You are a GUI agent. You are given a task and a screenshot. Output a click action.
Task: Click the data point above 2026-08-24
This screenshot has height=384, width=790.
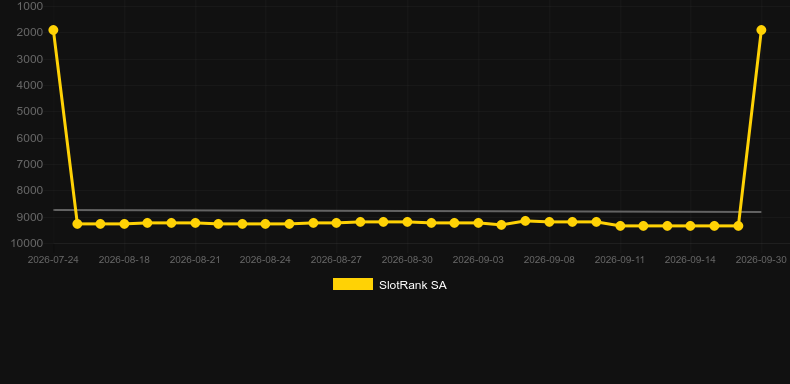(x=265, y=224)
